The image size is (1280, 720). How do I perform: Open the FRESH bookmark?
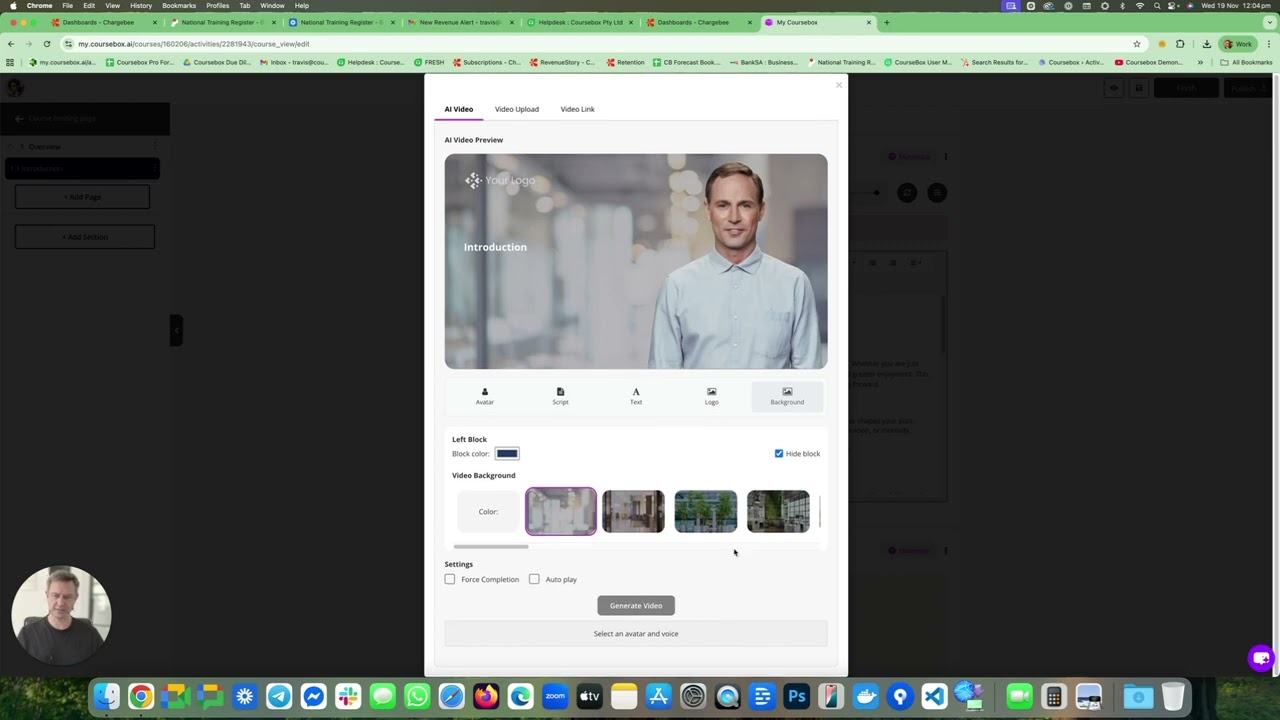coord(429,62)
